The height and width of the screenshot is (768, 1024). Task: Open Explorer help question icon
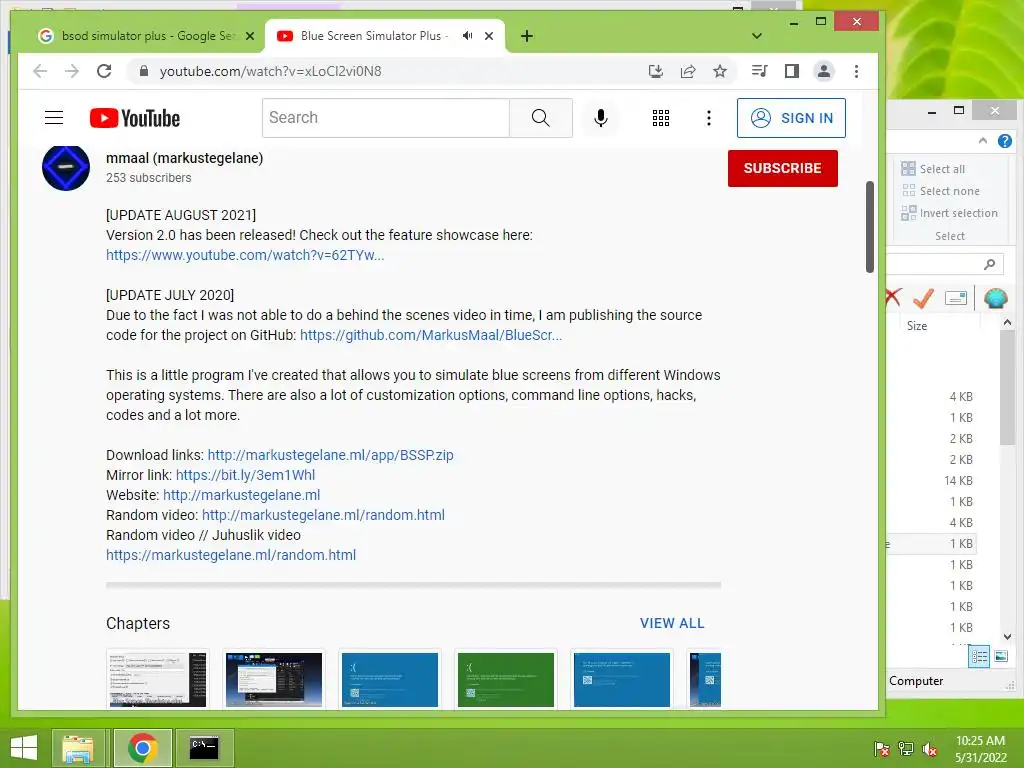(1004, 141)
